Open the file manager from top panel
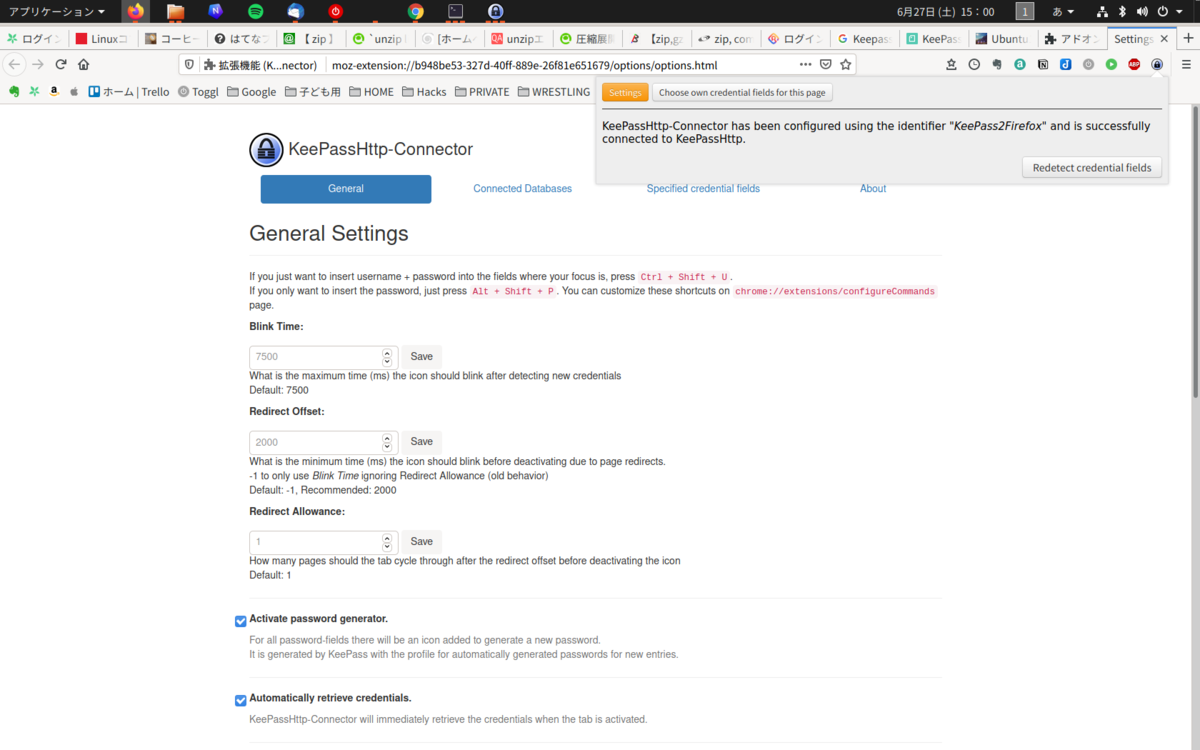This screenshot has width=1200, height=750. tap(176, 12)
